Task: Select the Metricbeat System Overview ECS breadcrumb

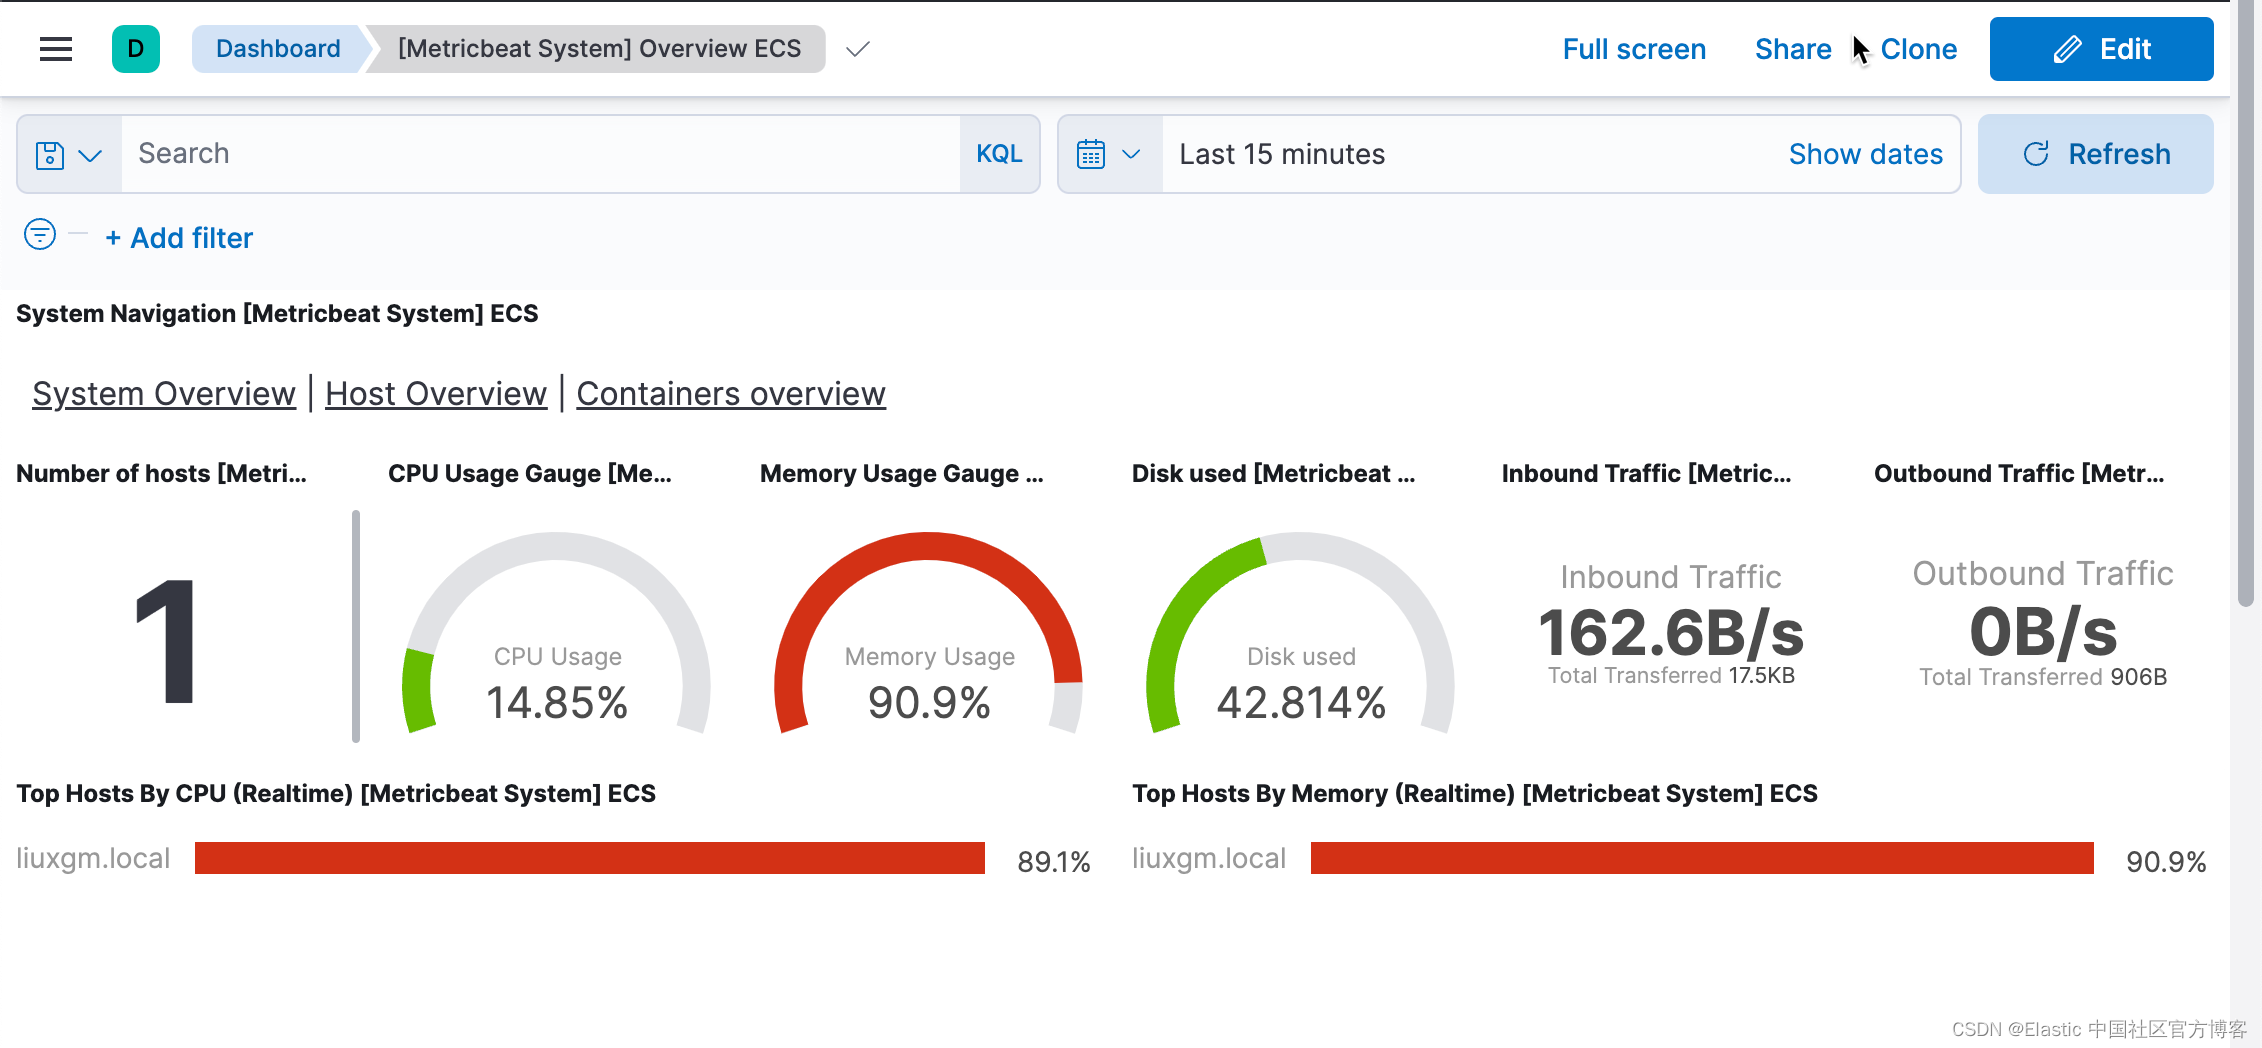Action: (x=599, y=49)
